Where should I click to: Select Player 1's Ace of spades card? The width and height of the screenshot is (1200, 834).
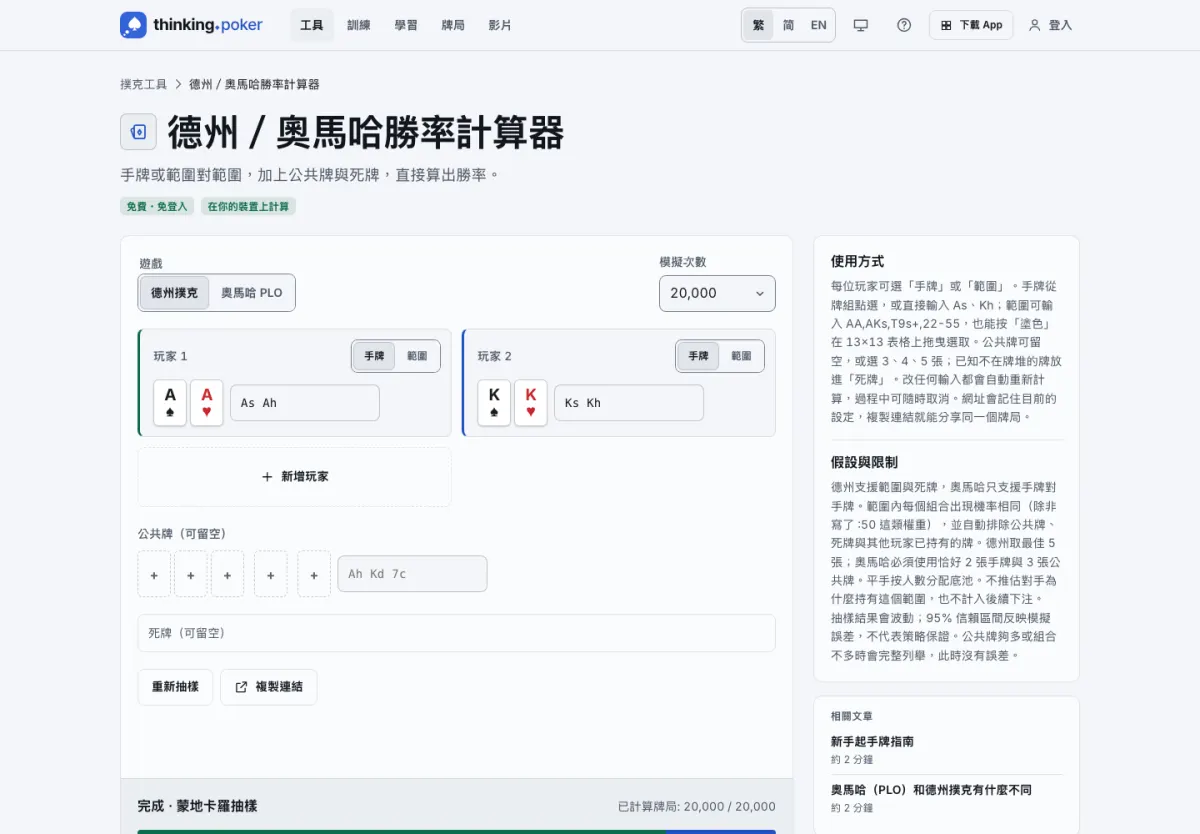pyautogui.click(x=170, y=402)
